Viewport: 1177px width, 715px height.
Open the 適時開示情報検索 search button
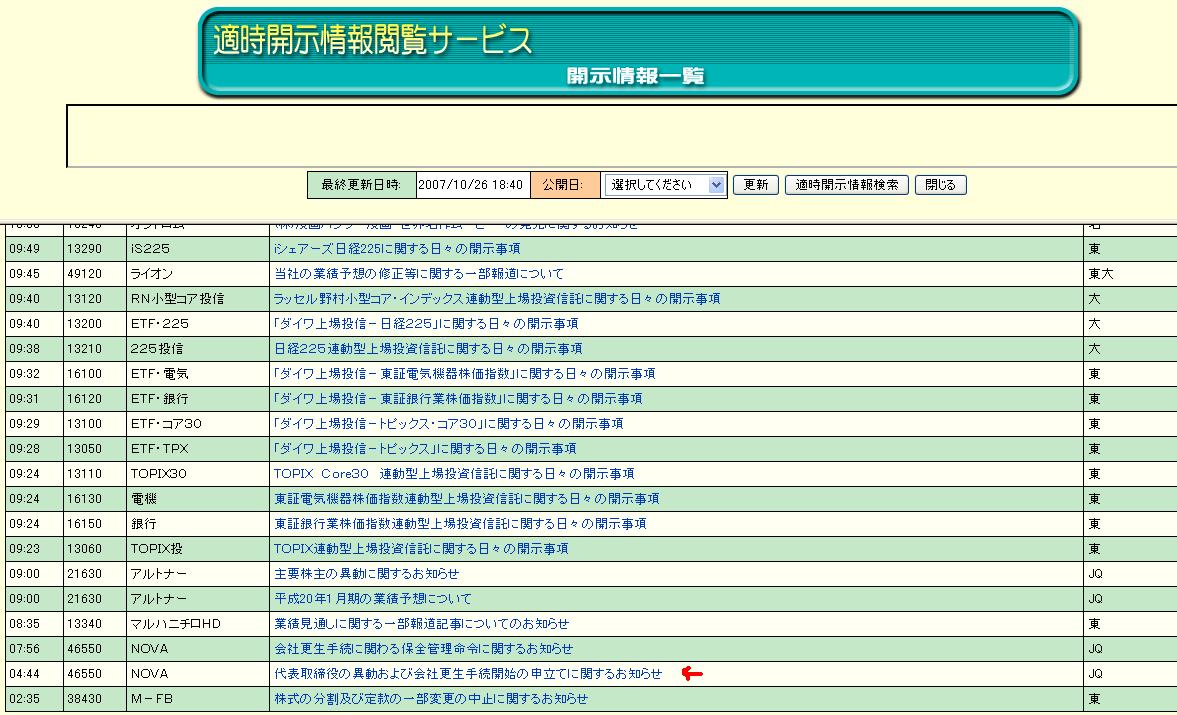click(847, 185)
